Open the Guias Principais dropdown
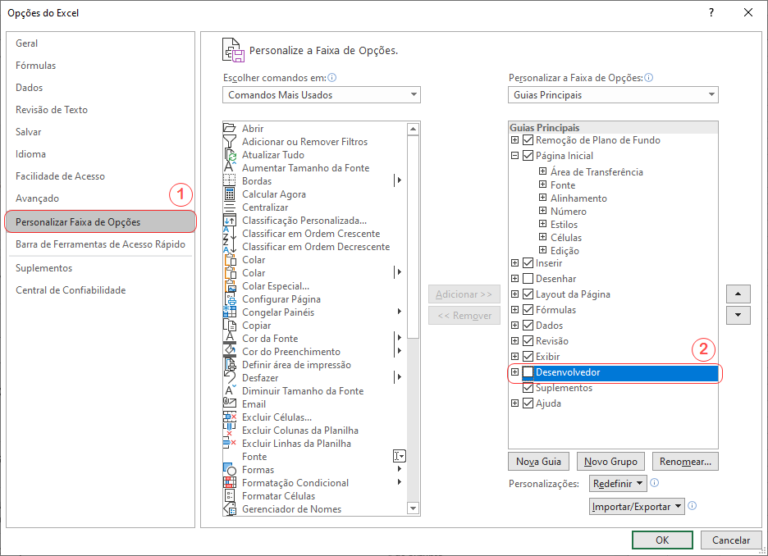The image size is (768, 556). click(613, 95)
